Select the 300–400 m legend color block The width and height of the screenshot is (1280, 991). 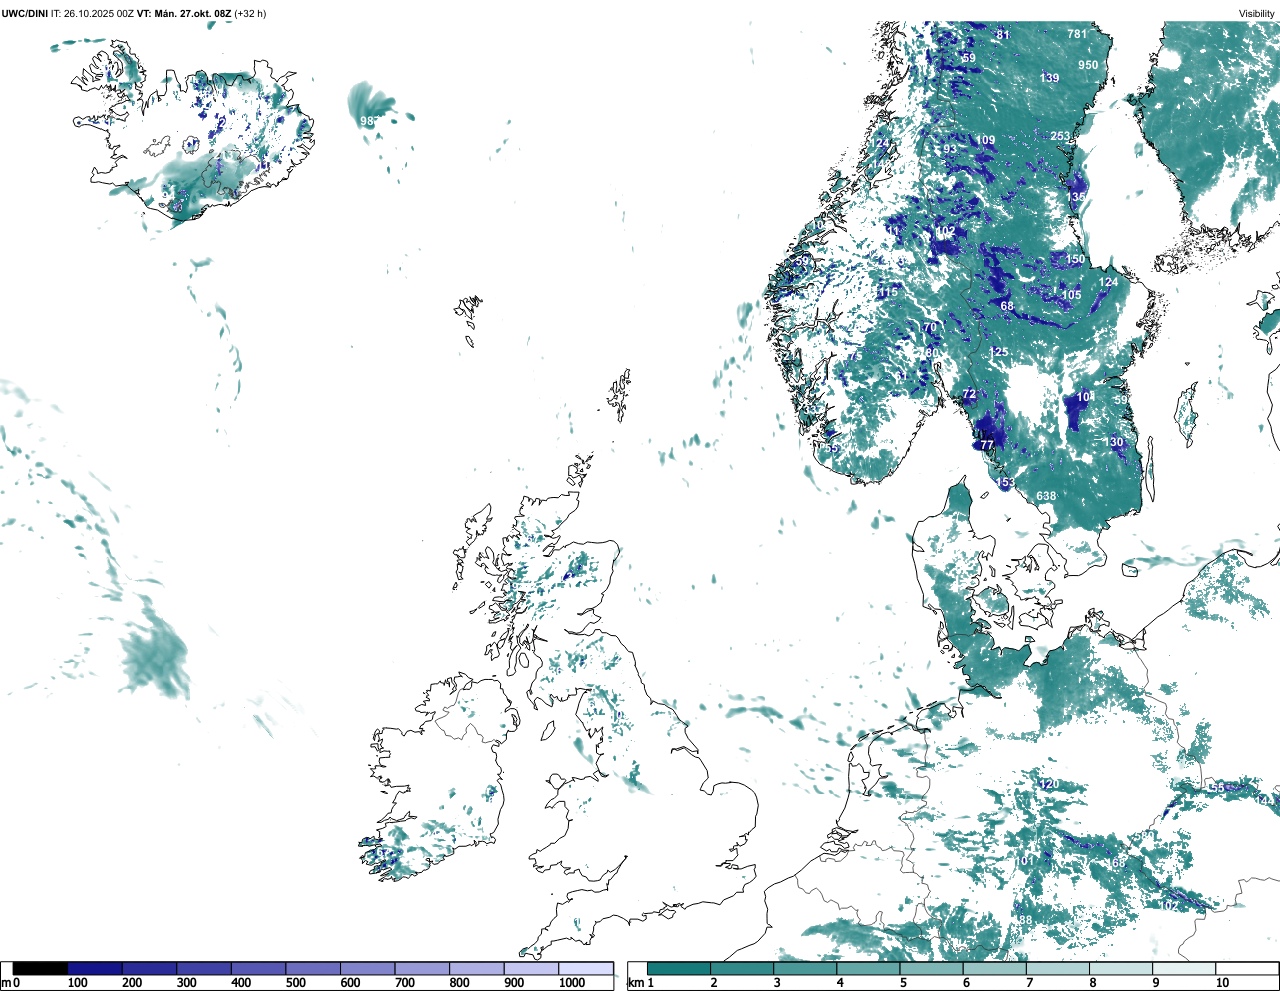point(204,968)
